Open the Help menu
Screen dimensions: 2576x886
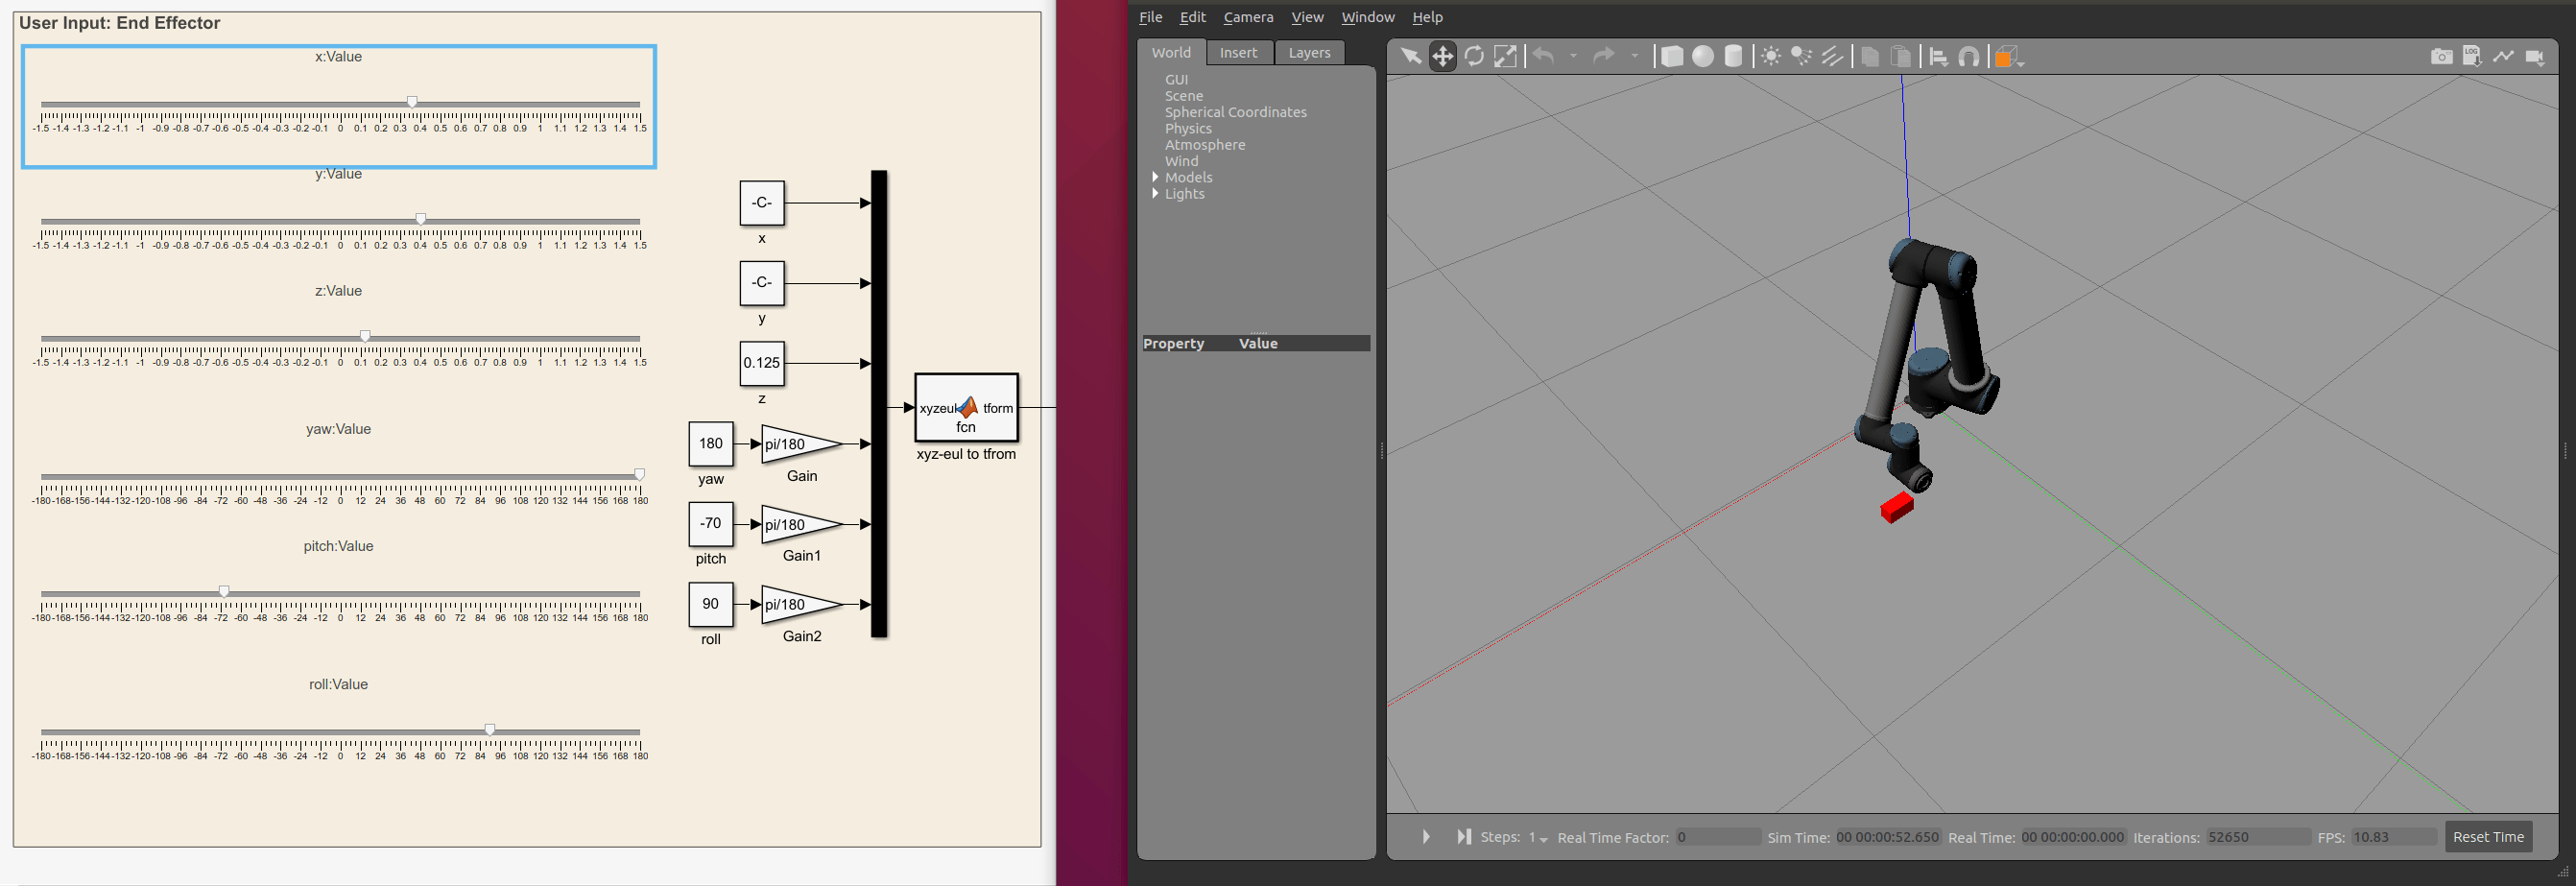[x=1427, y=17]
